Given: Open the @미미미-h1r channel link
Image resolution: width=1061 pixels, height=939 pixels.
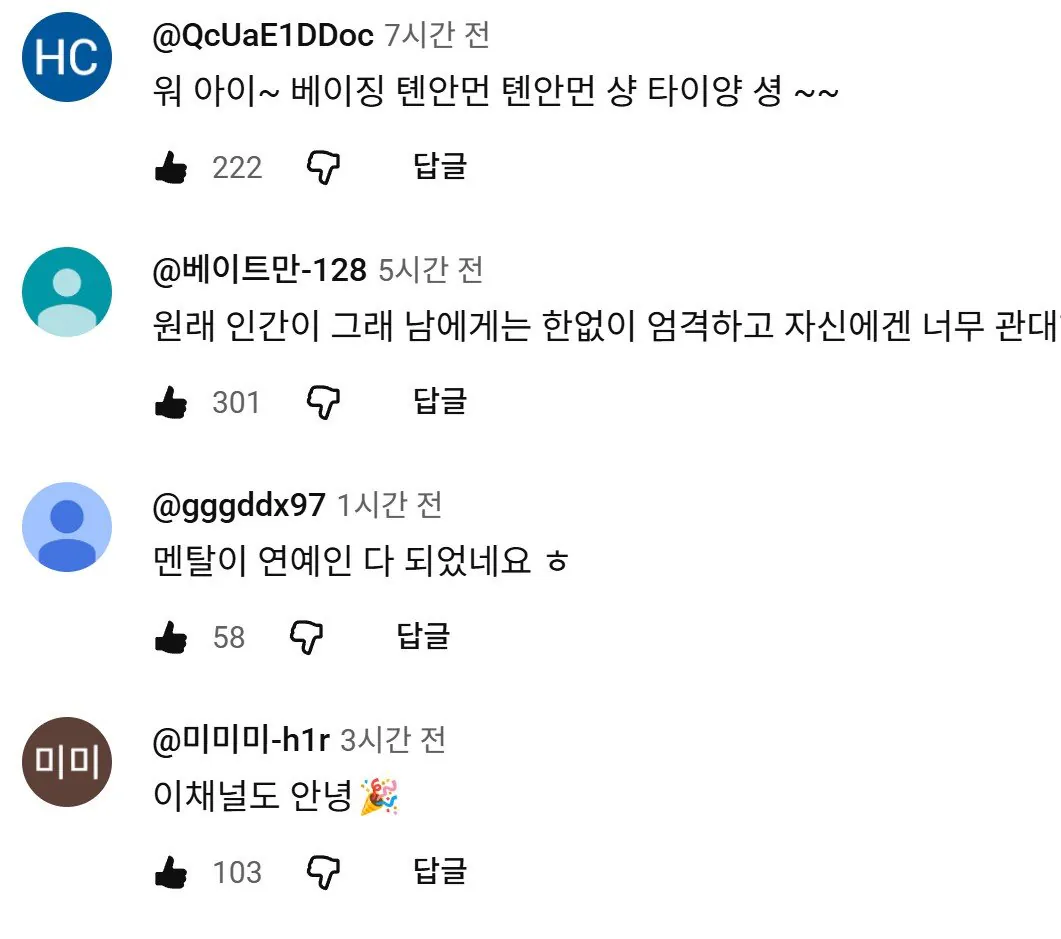Looking at the screenshot, I should pos(241,740).
